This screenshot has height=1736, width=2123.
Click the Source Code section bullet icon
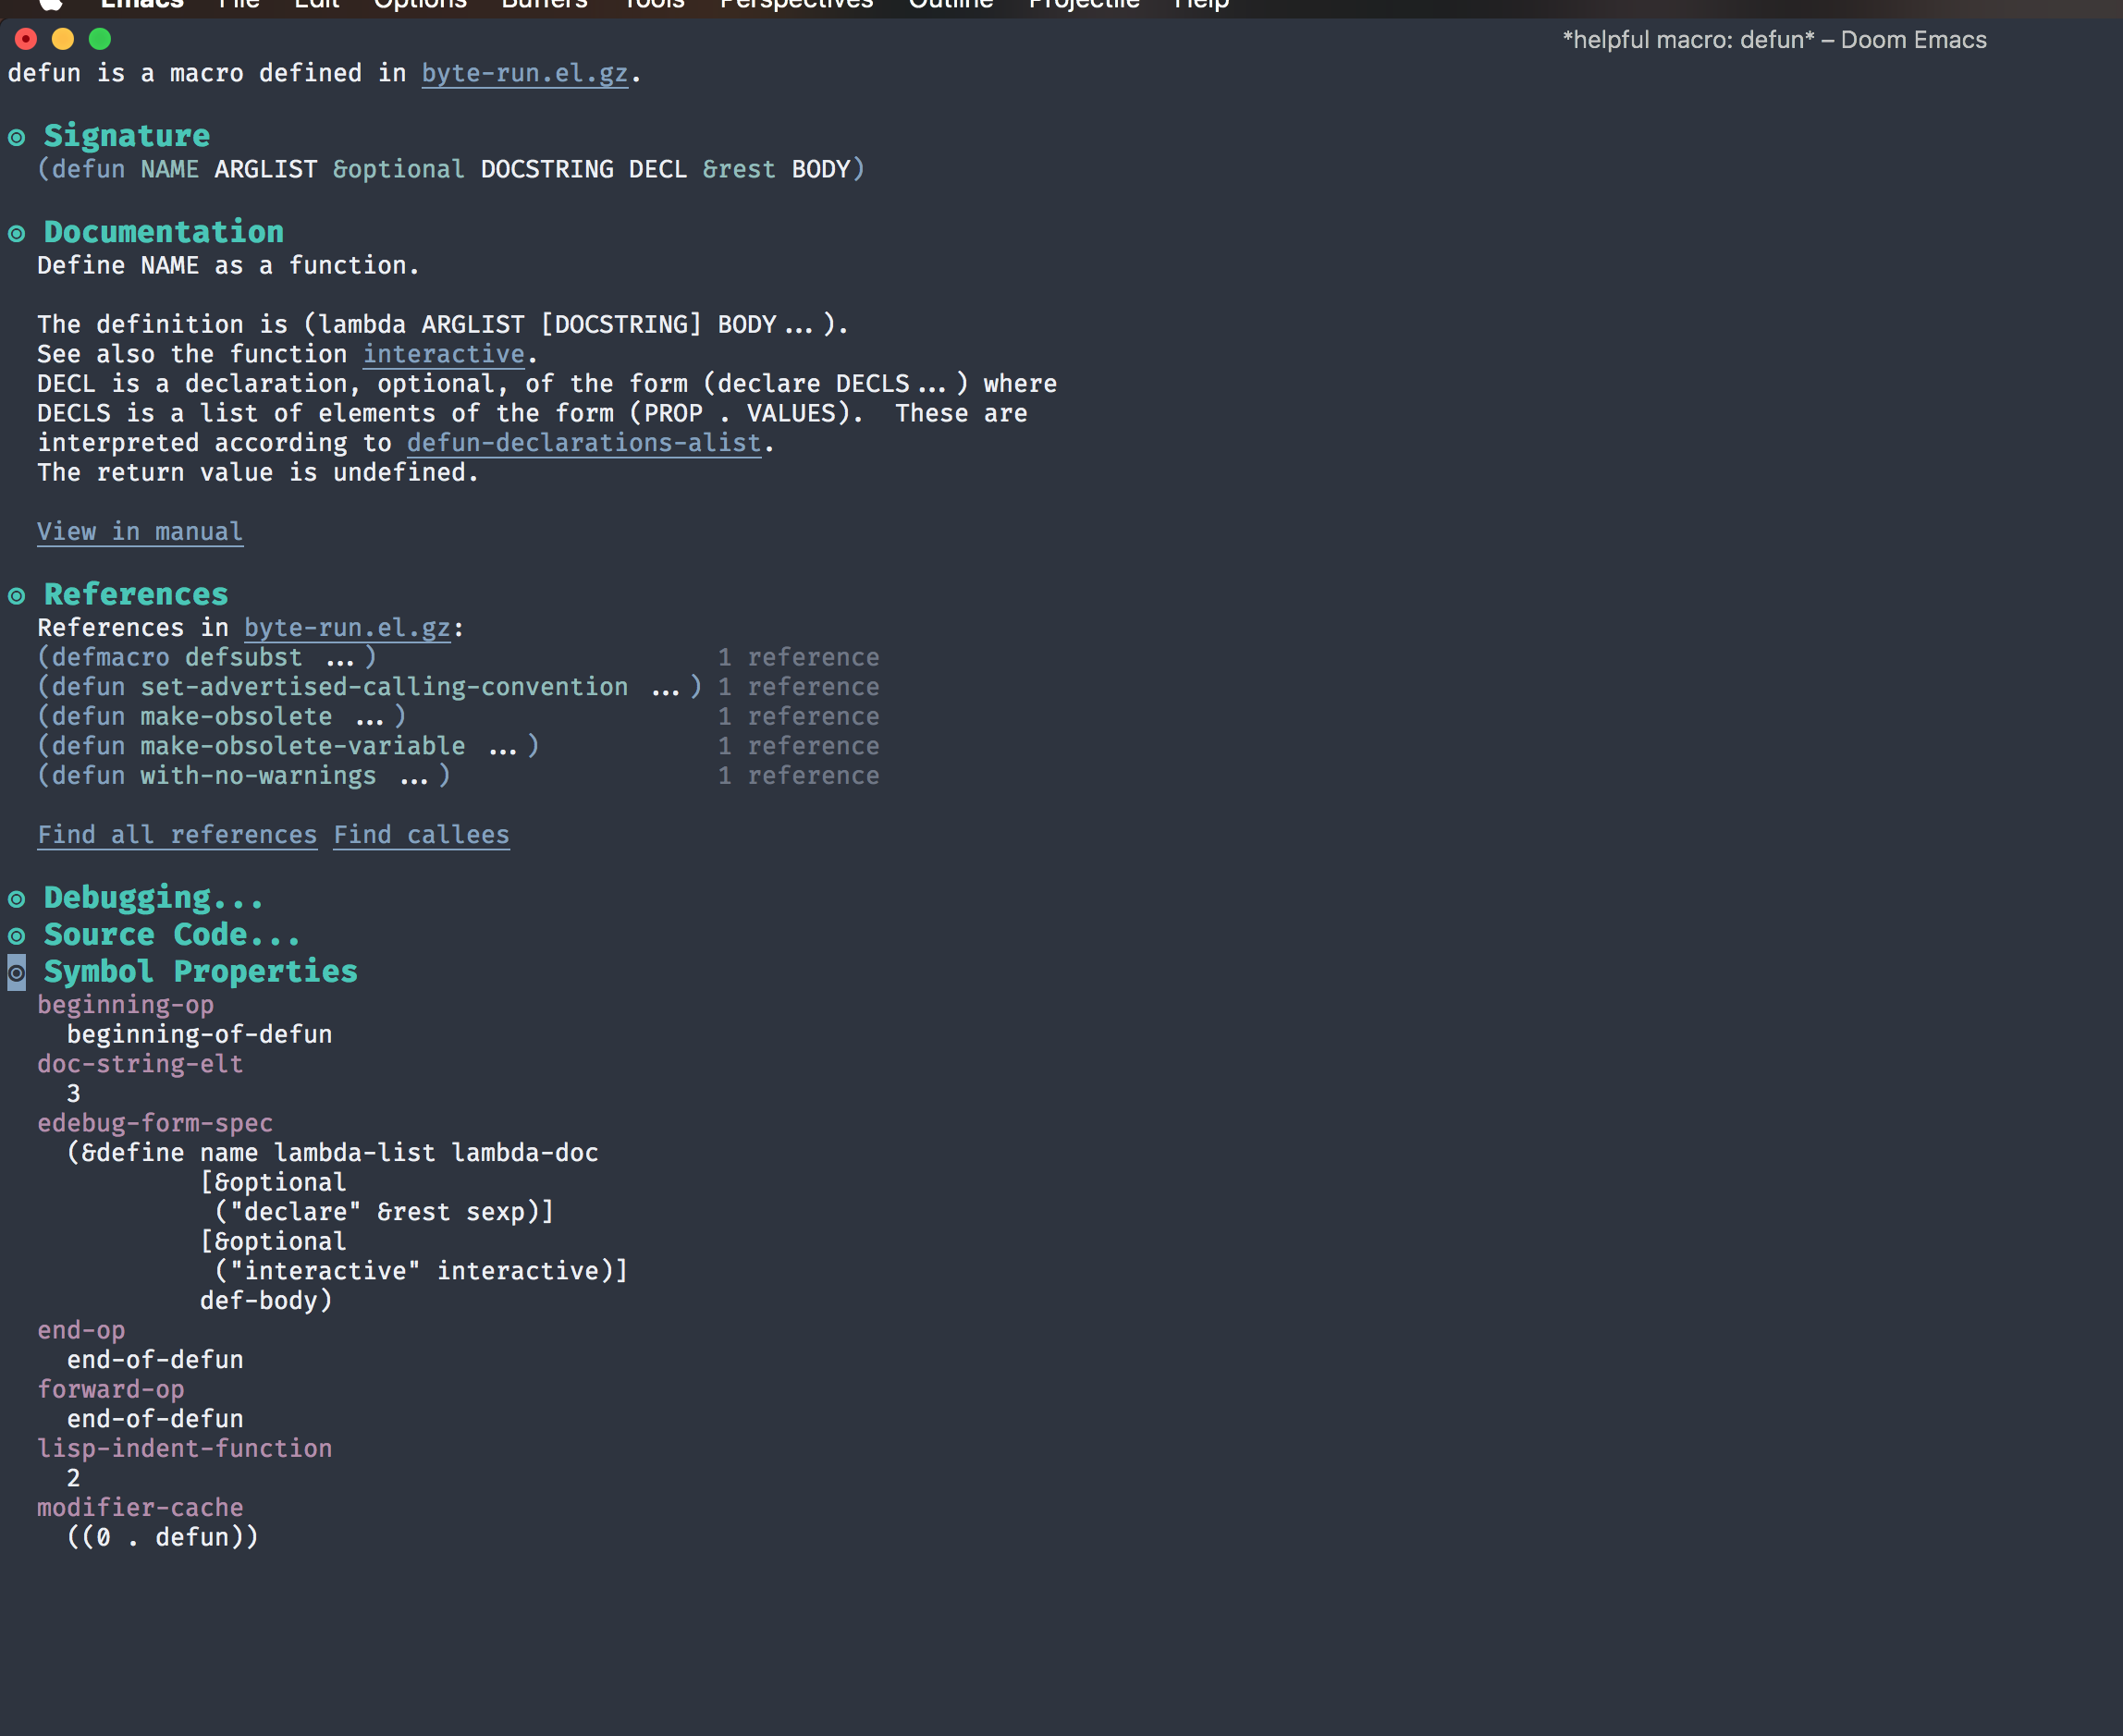[18, 934]
